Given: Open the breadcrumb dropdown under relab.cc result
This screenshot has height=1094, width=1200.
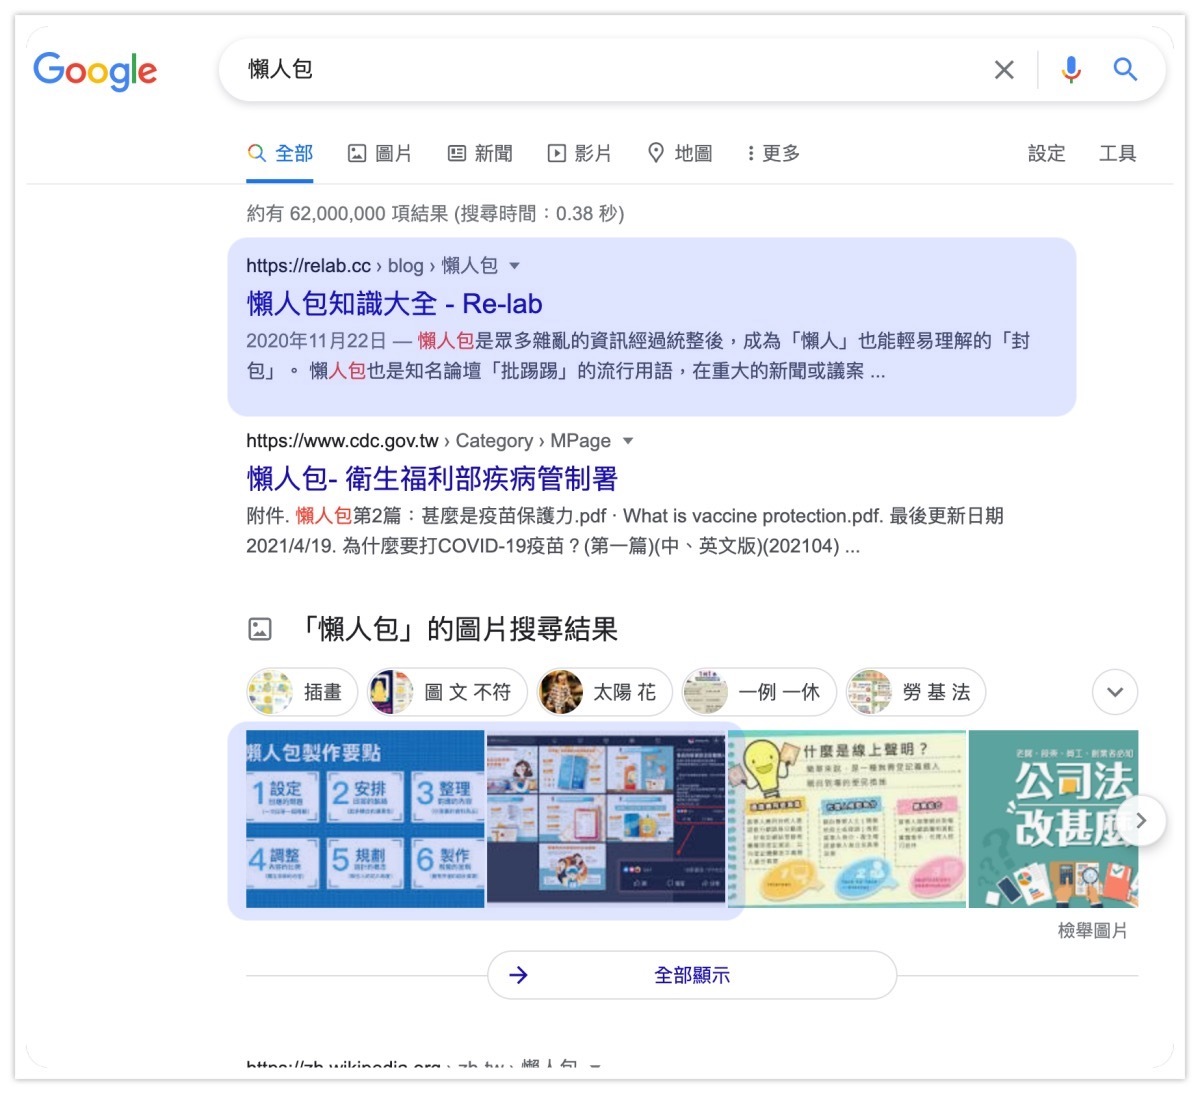Looking at the screenshot, I should click(x=514, y=266).
